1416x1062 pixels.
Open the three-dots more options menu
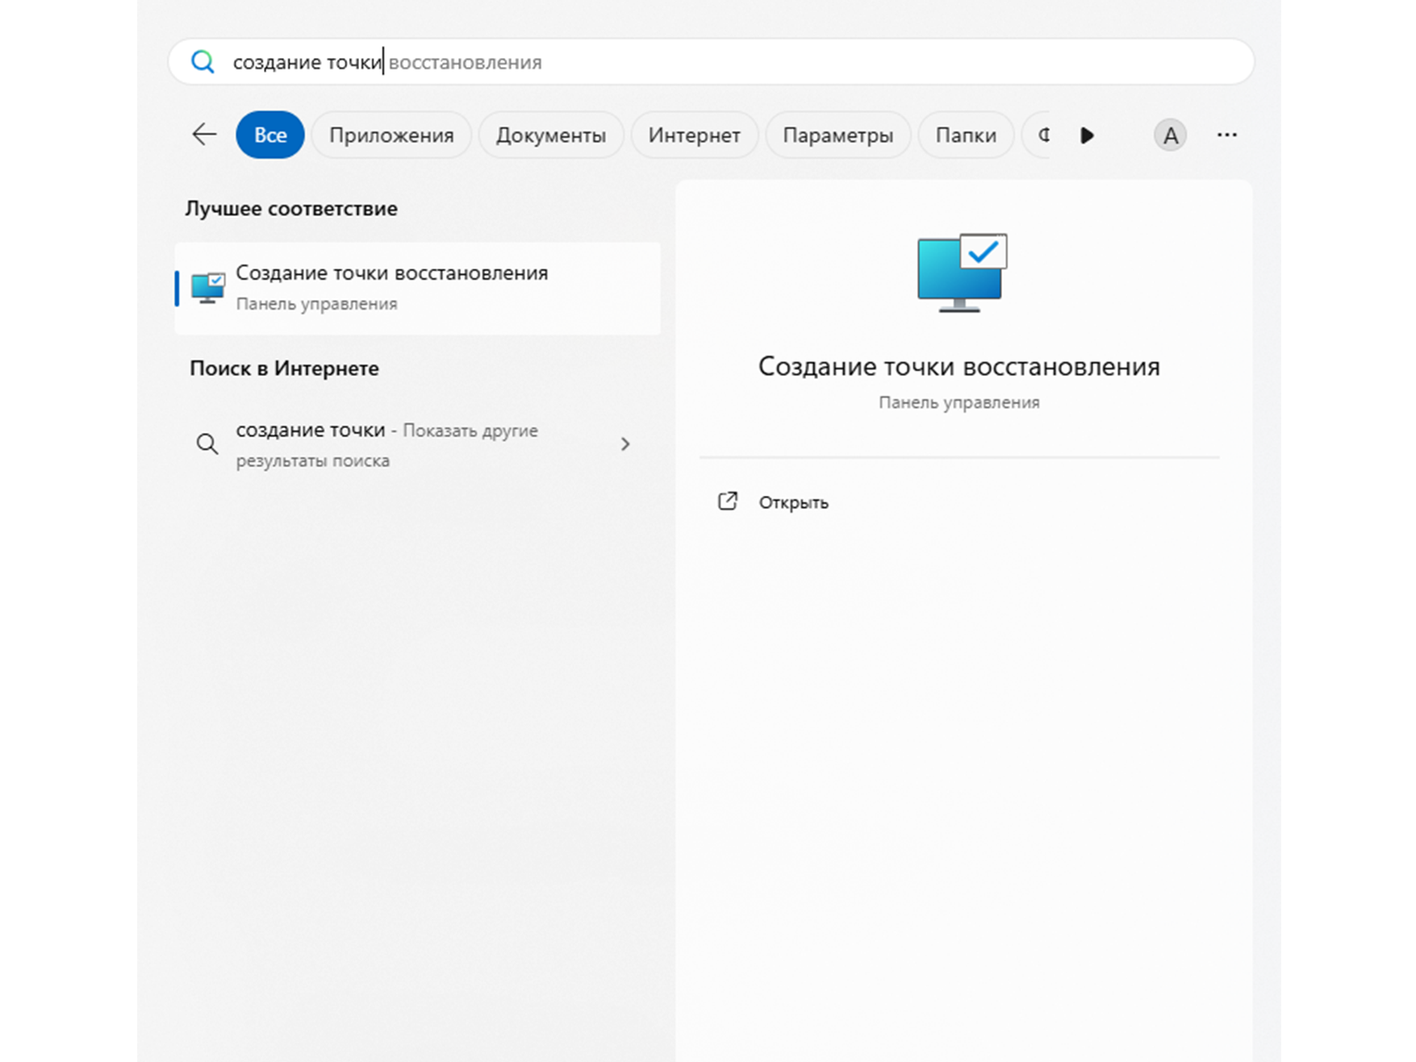(1227, 135)
